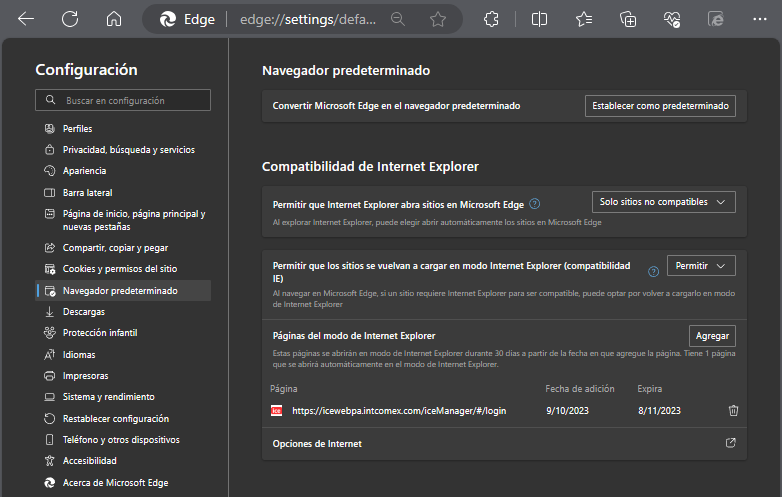This screenshot has height=497, width=782.
Task: Click the ice favicon of the page entry
Action: (276, 411)
